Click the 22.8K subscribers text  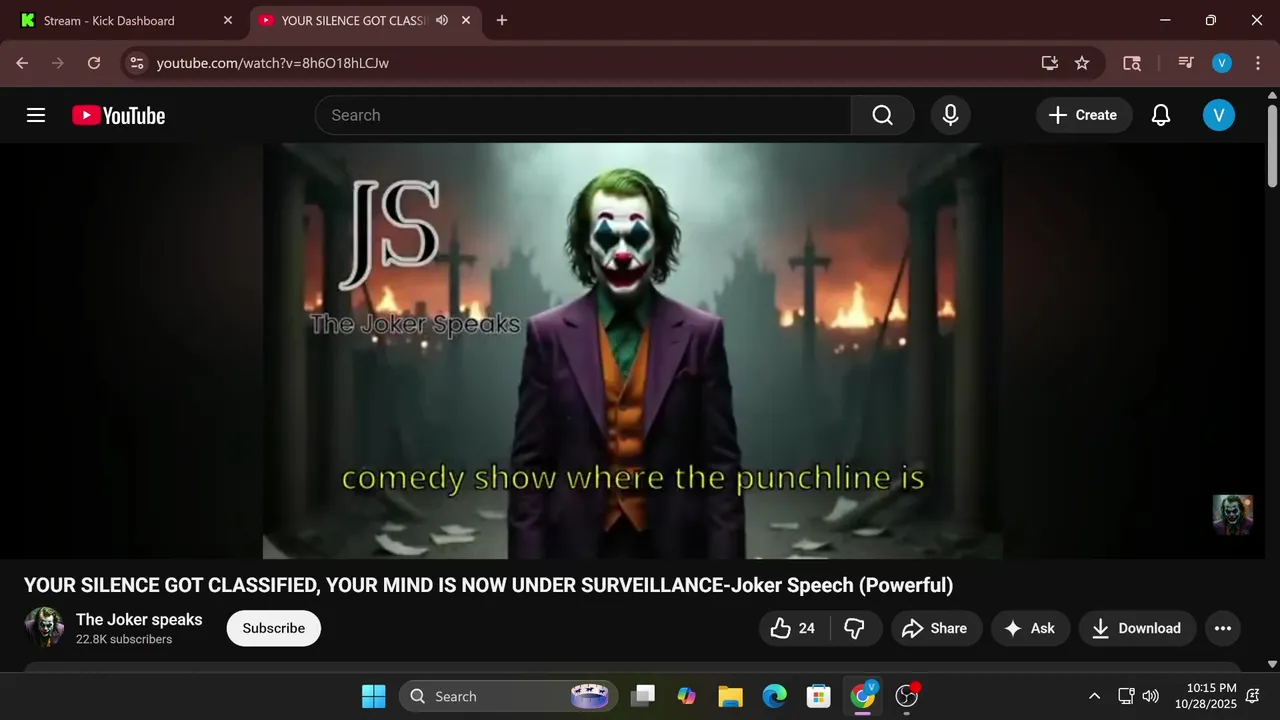(124, 639)
